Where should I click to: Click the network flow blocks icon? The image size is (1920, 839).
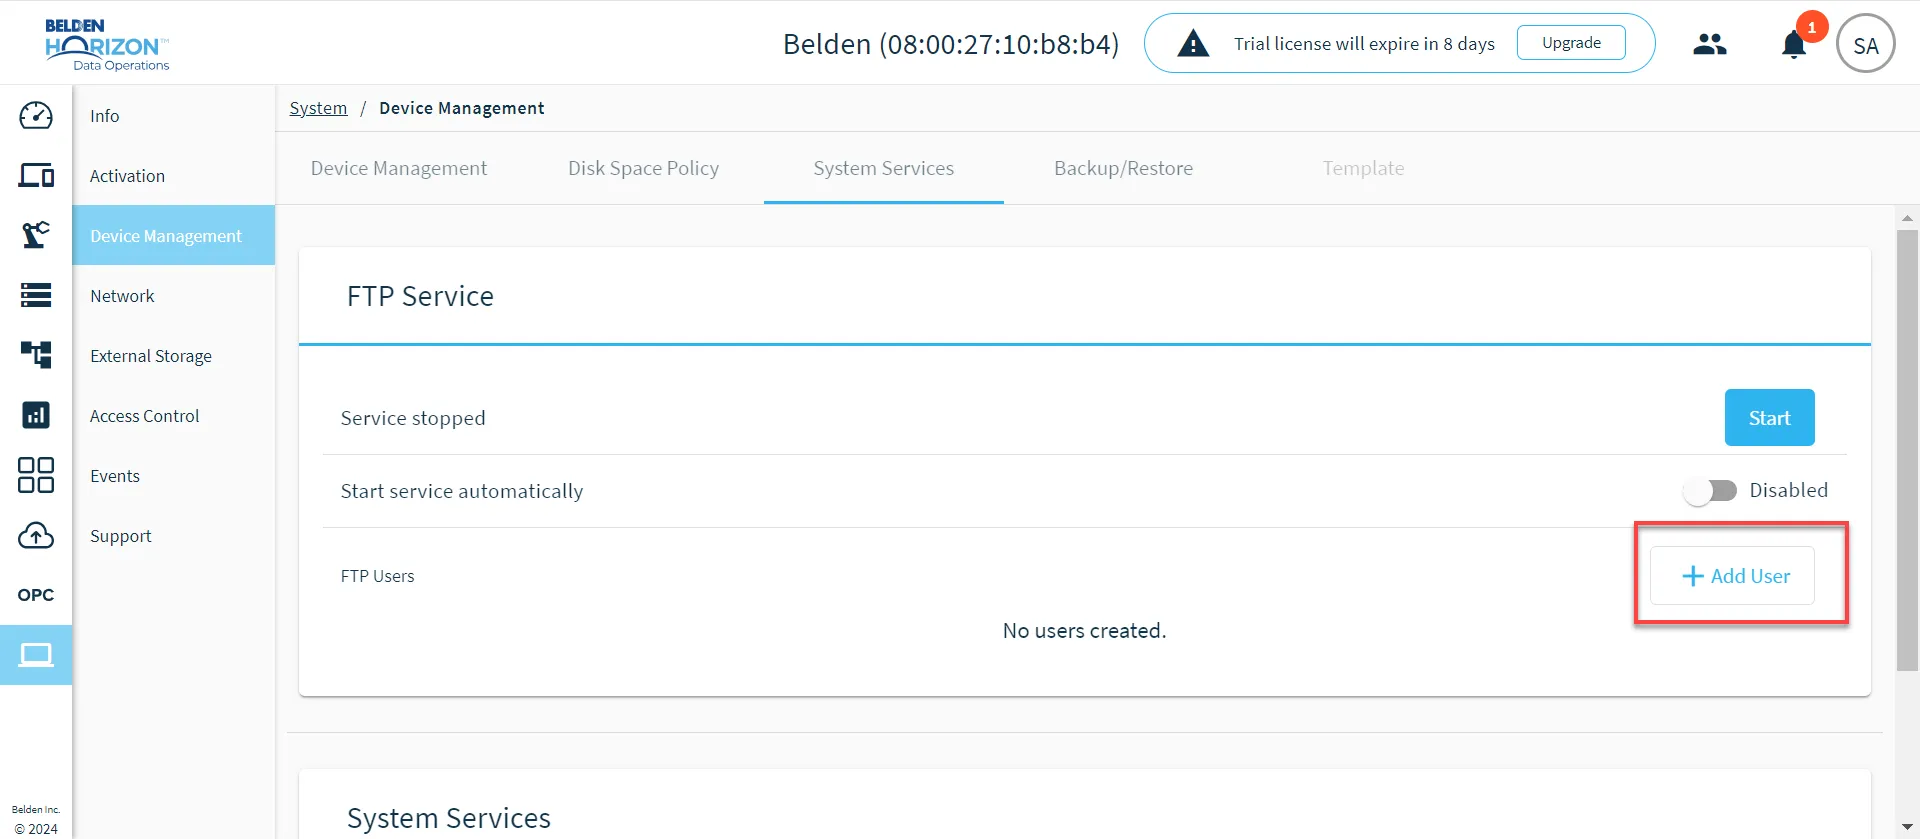pos(36,355)
